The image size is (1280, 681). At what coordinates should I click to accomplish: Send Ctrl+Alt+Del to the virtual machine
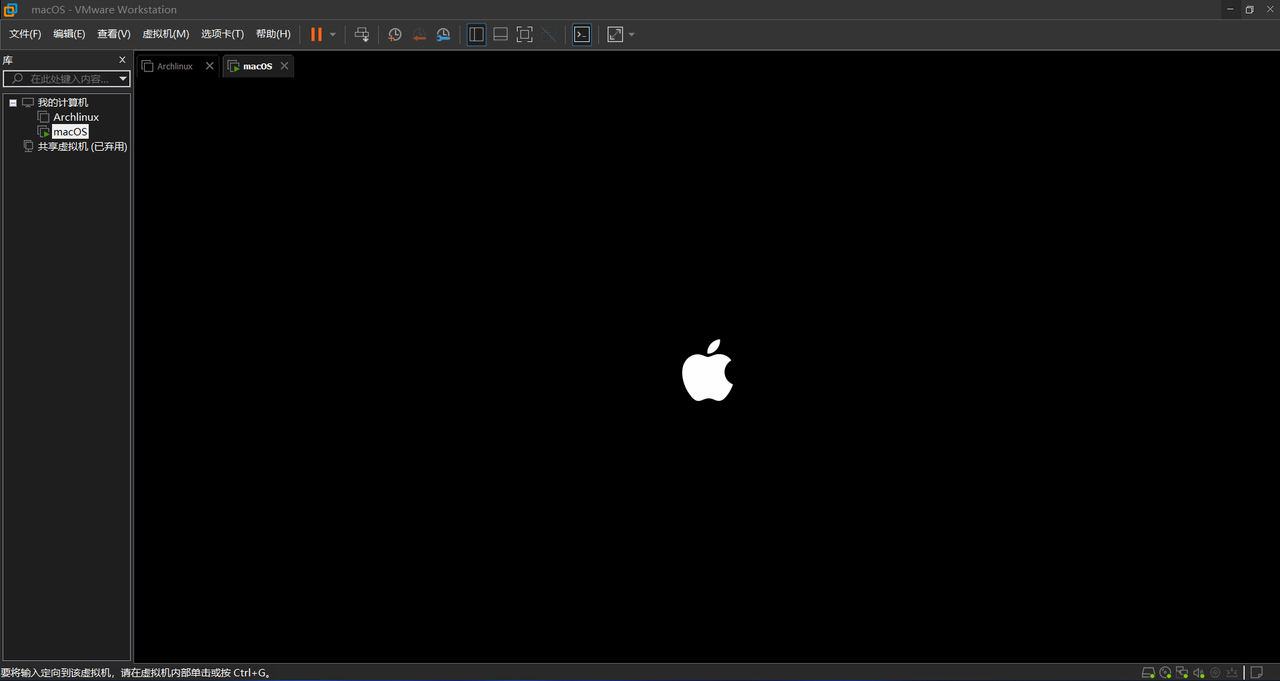[x=362, y=34]
